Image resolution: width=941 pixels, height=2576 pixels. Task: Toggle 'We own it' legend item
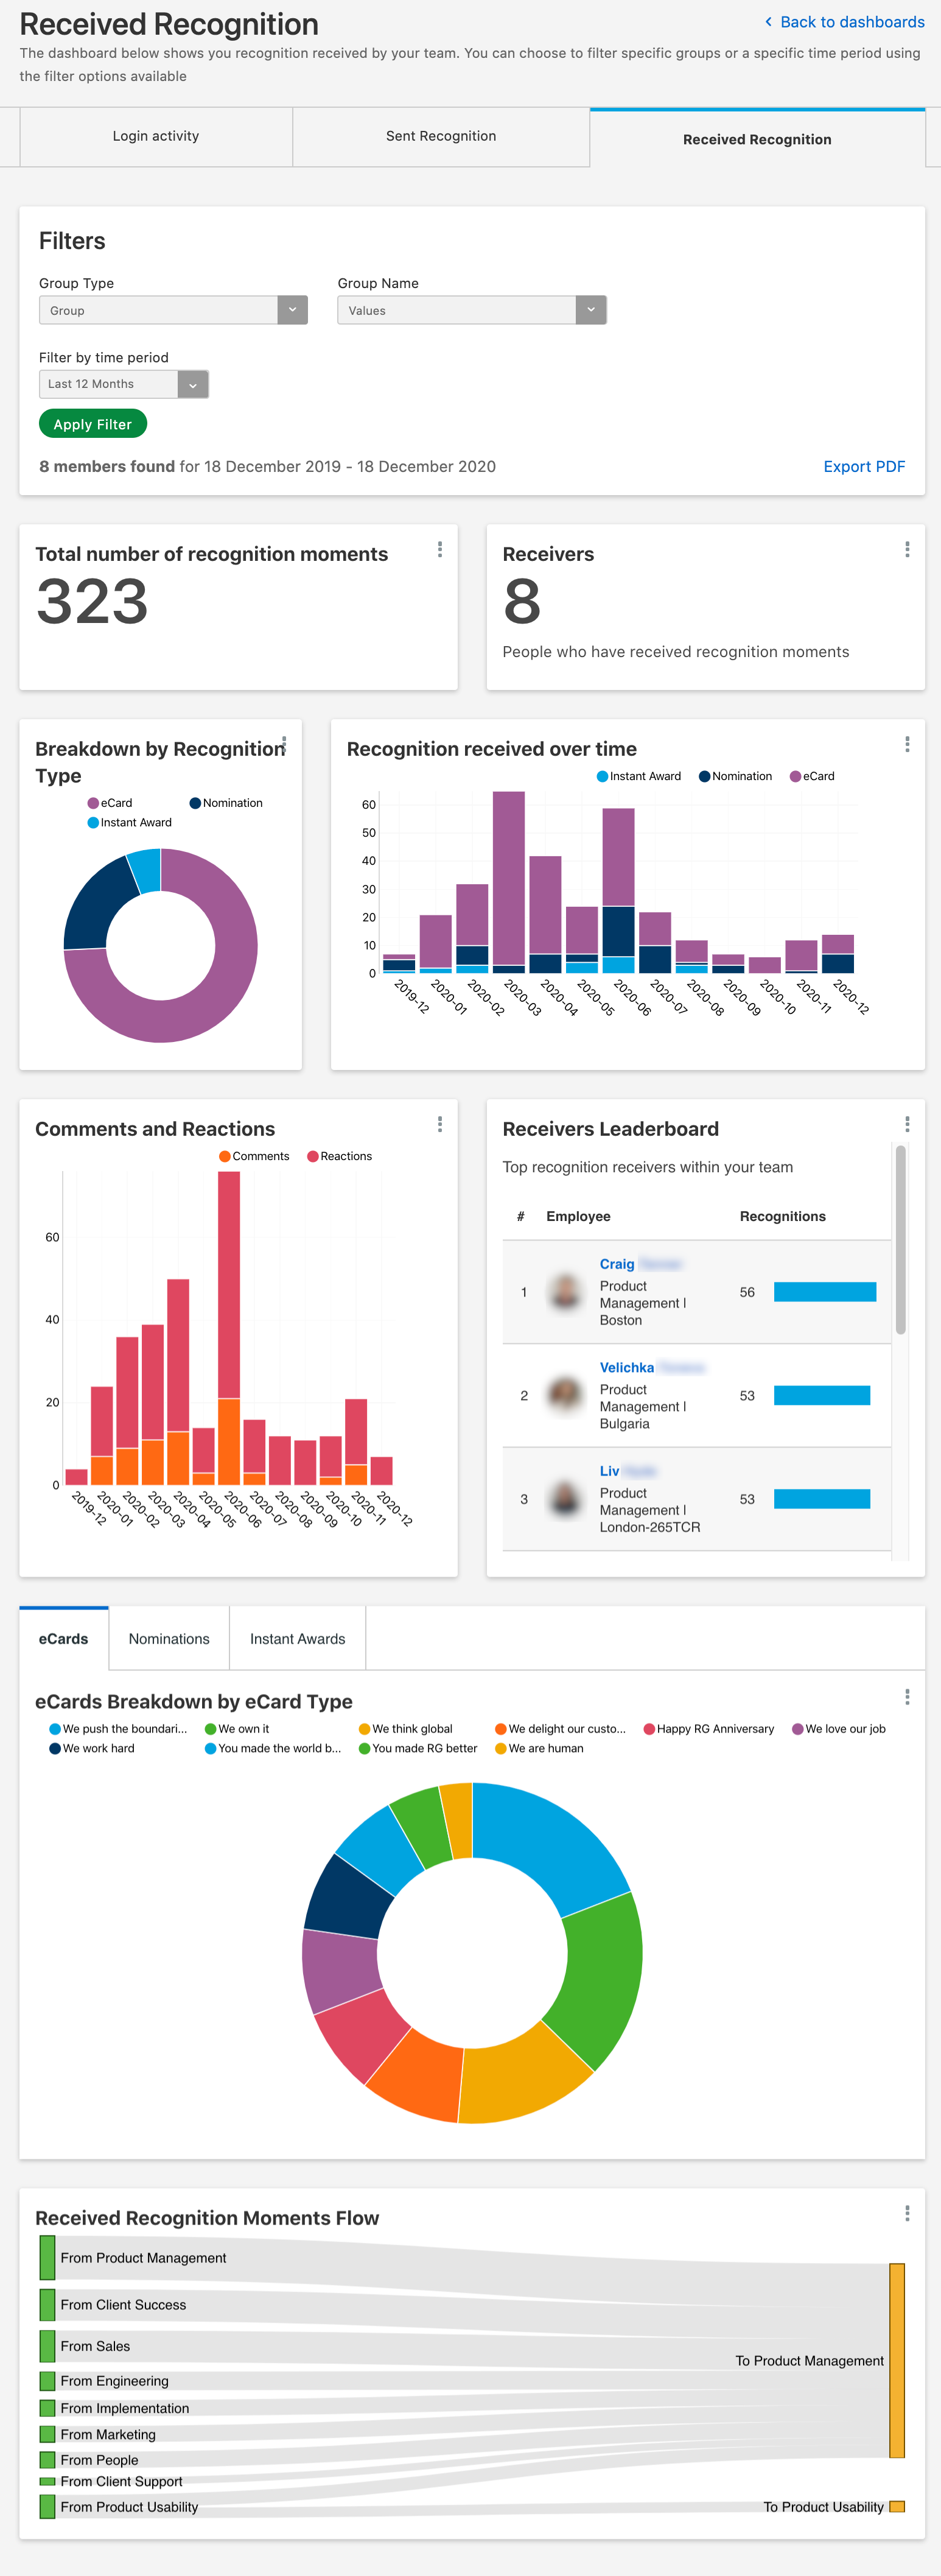(237, 1728)
